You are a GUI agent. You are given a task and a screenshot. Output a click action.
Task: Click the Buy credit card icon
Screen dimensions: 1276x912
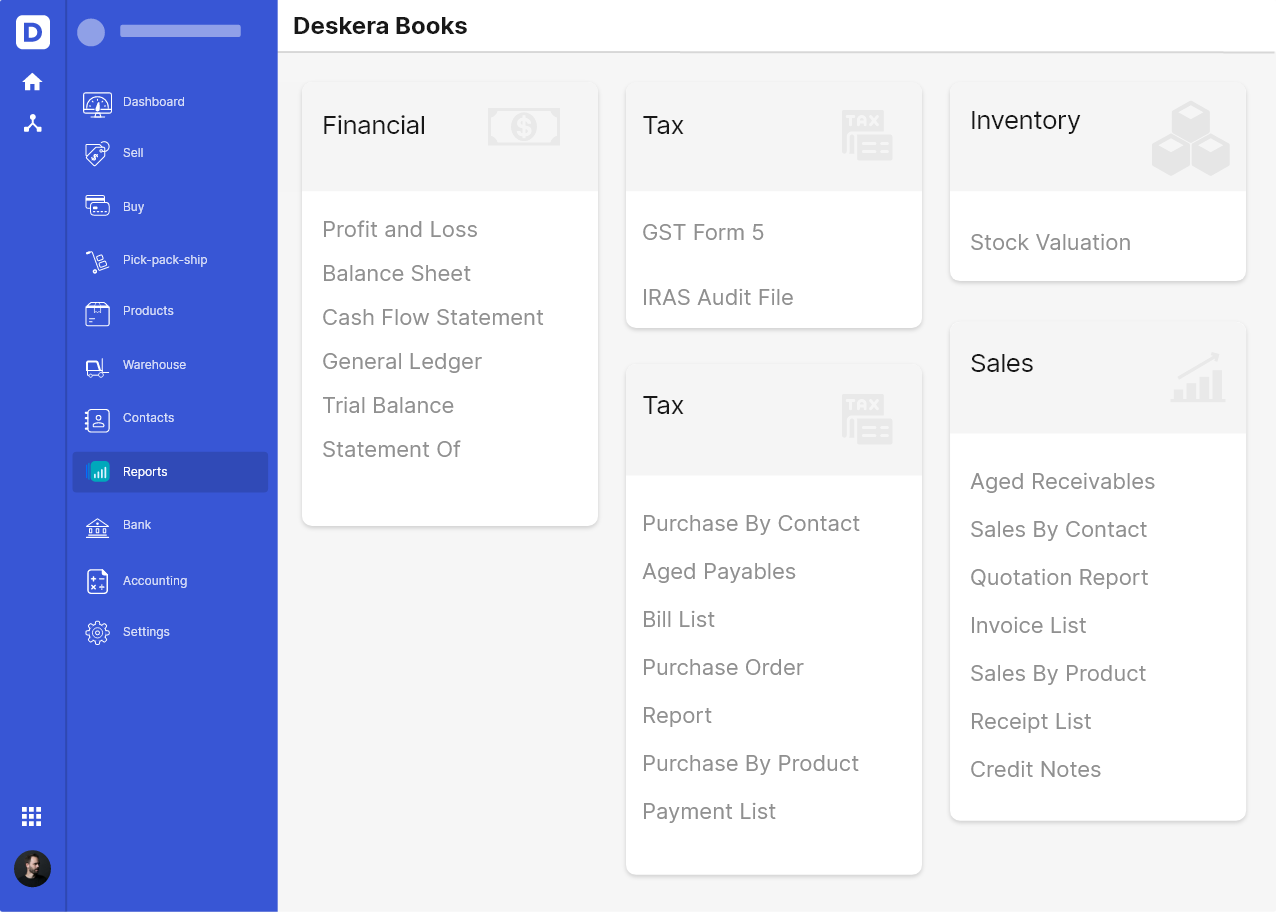point(97,207)
